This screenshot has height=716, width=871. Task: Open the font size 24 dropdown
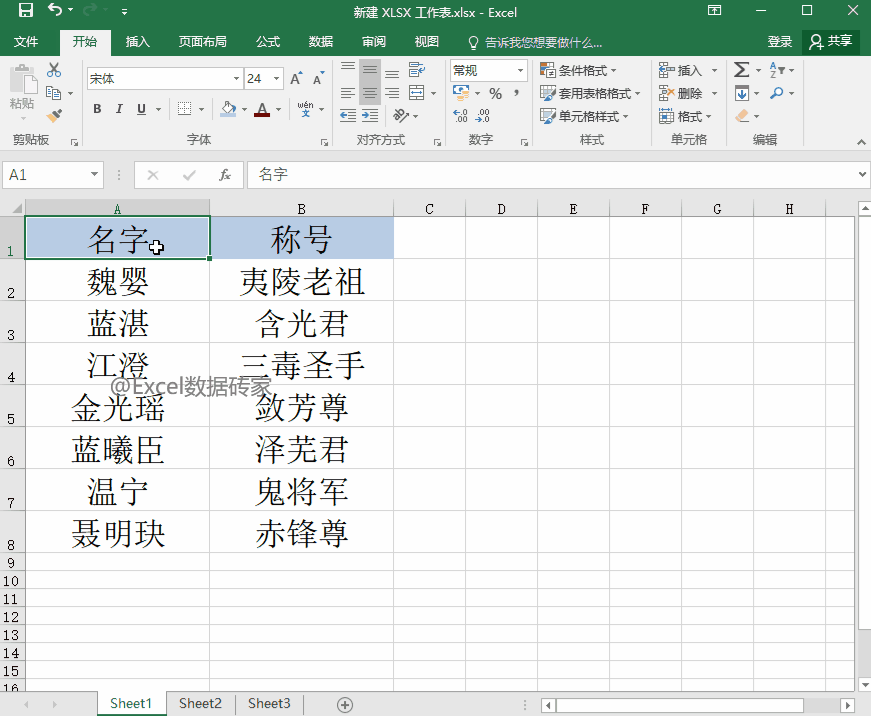point(276,79)
